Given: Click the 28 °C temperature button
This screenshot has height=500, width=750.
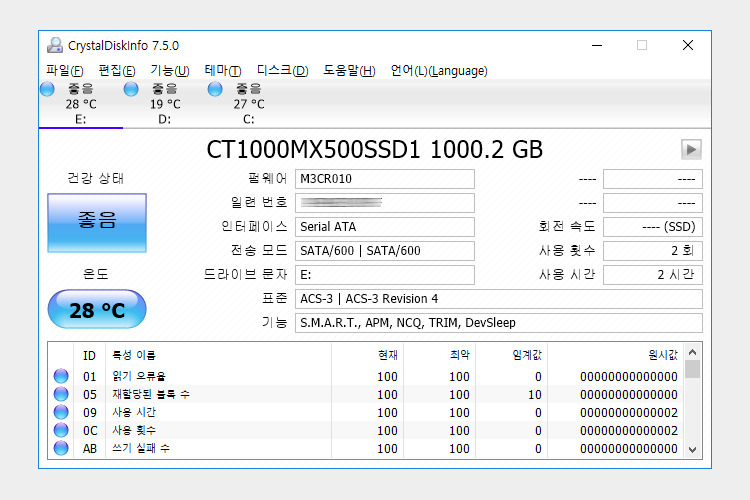Looking at the screenshot, I should click(97, 310).
